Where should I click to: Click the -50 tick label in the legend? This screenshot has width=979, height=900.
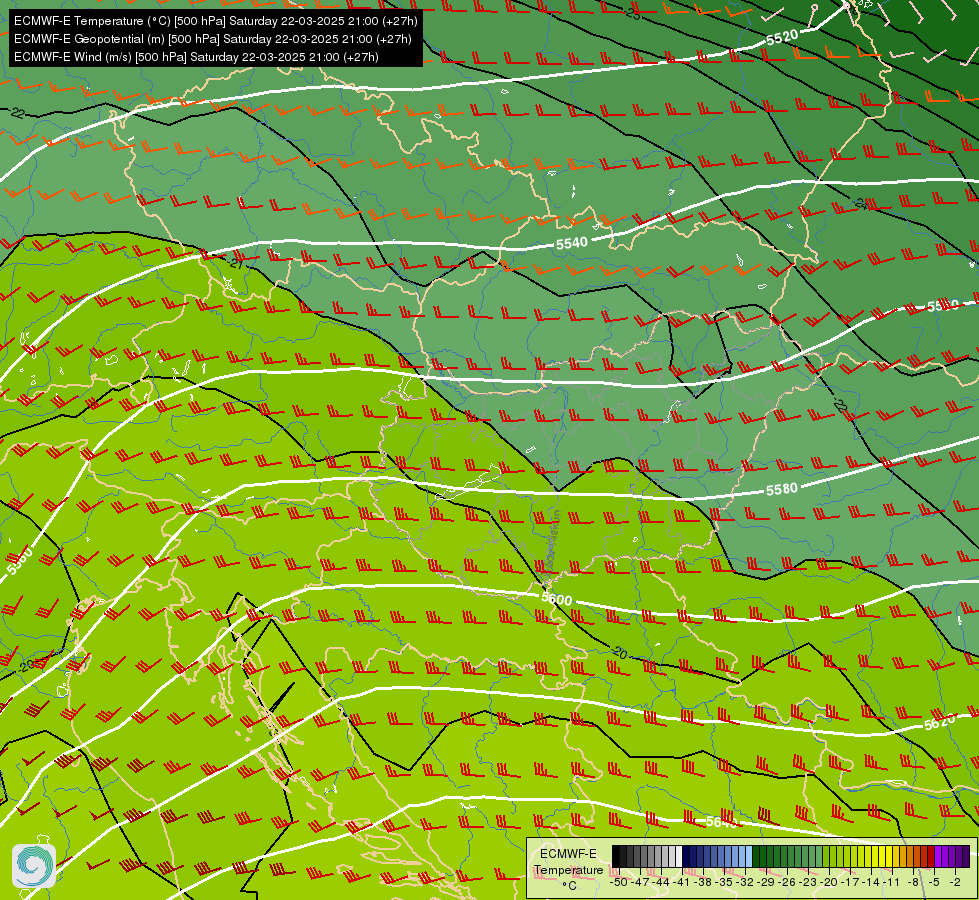(619, 882)
